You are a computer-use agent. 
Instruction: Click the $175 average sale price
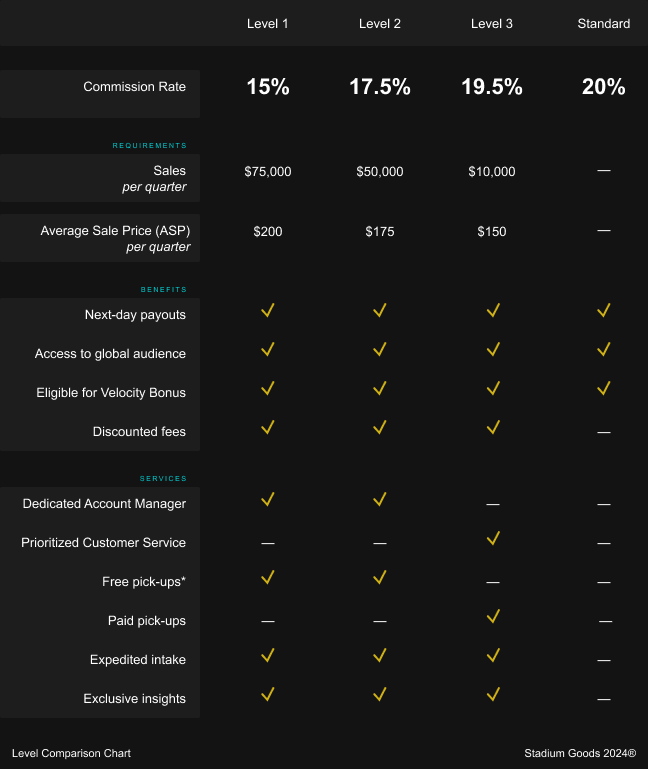pyautogui.click(x=380, y=232)
